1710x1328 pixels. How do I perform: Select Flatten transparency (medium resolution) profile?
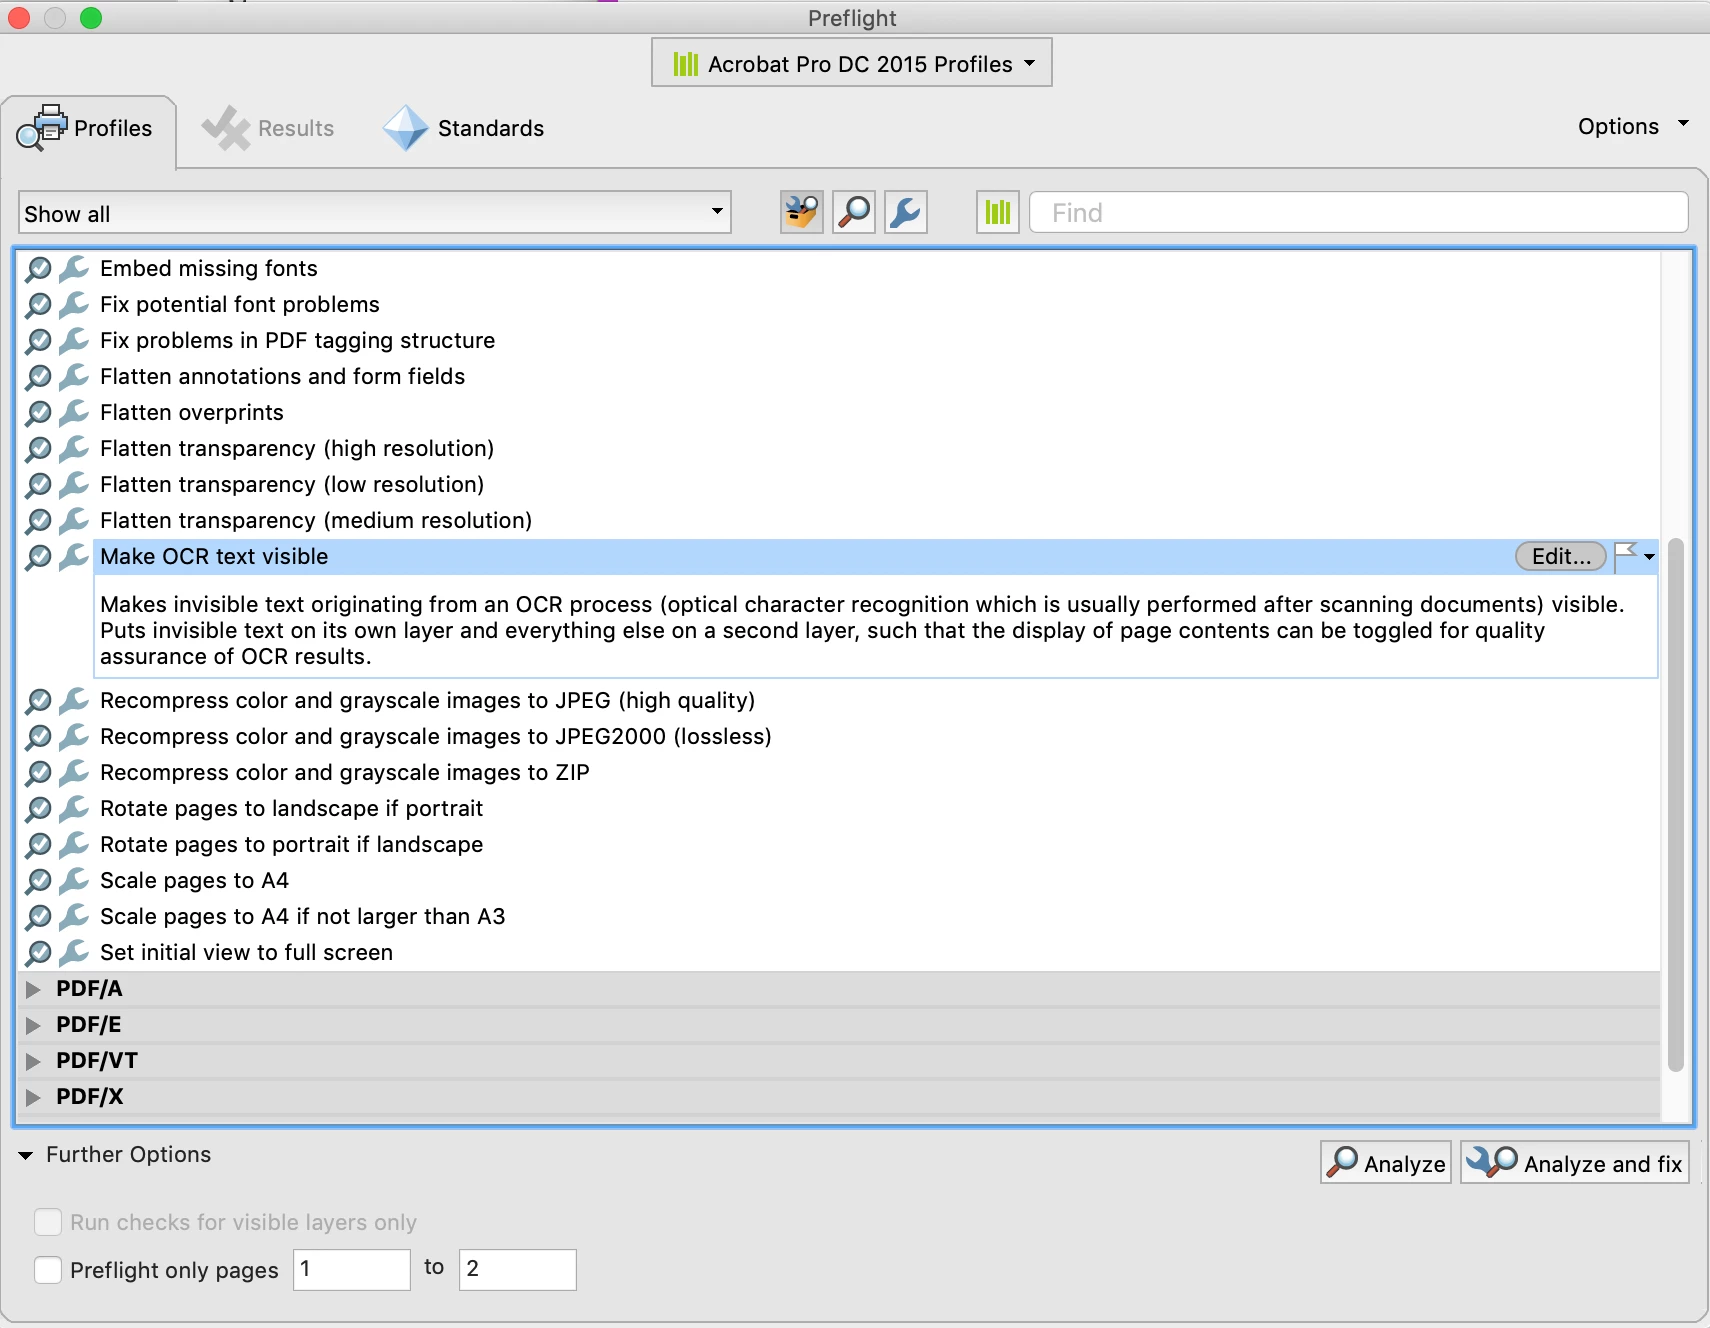coord(316,520)
